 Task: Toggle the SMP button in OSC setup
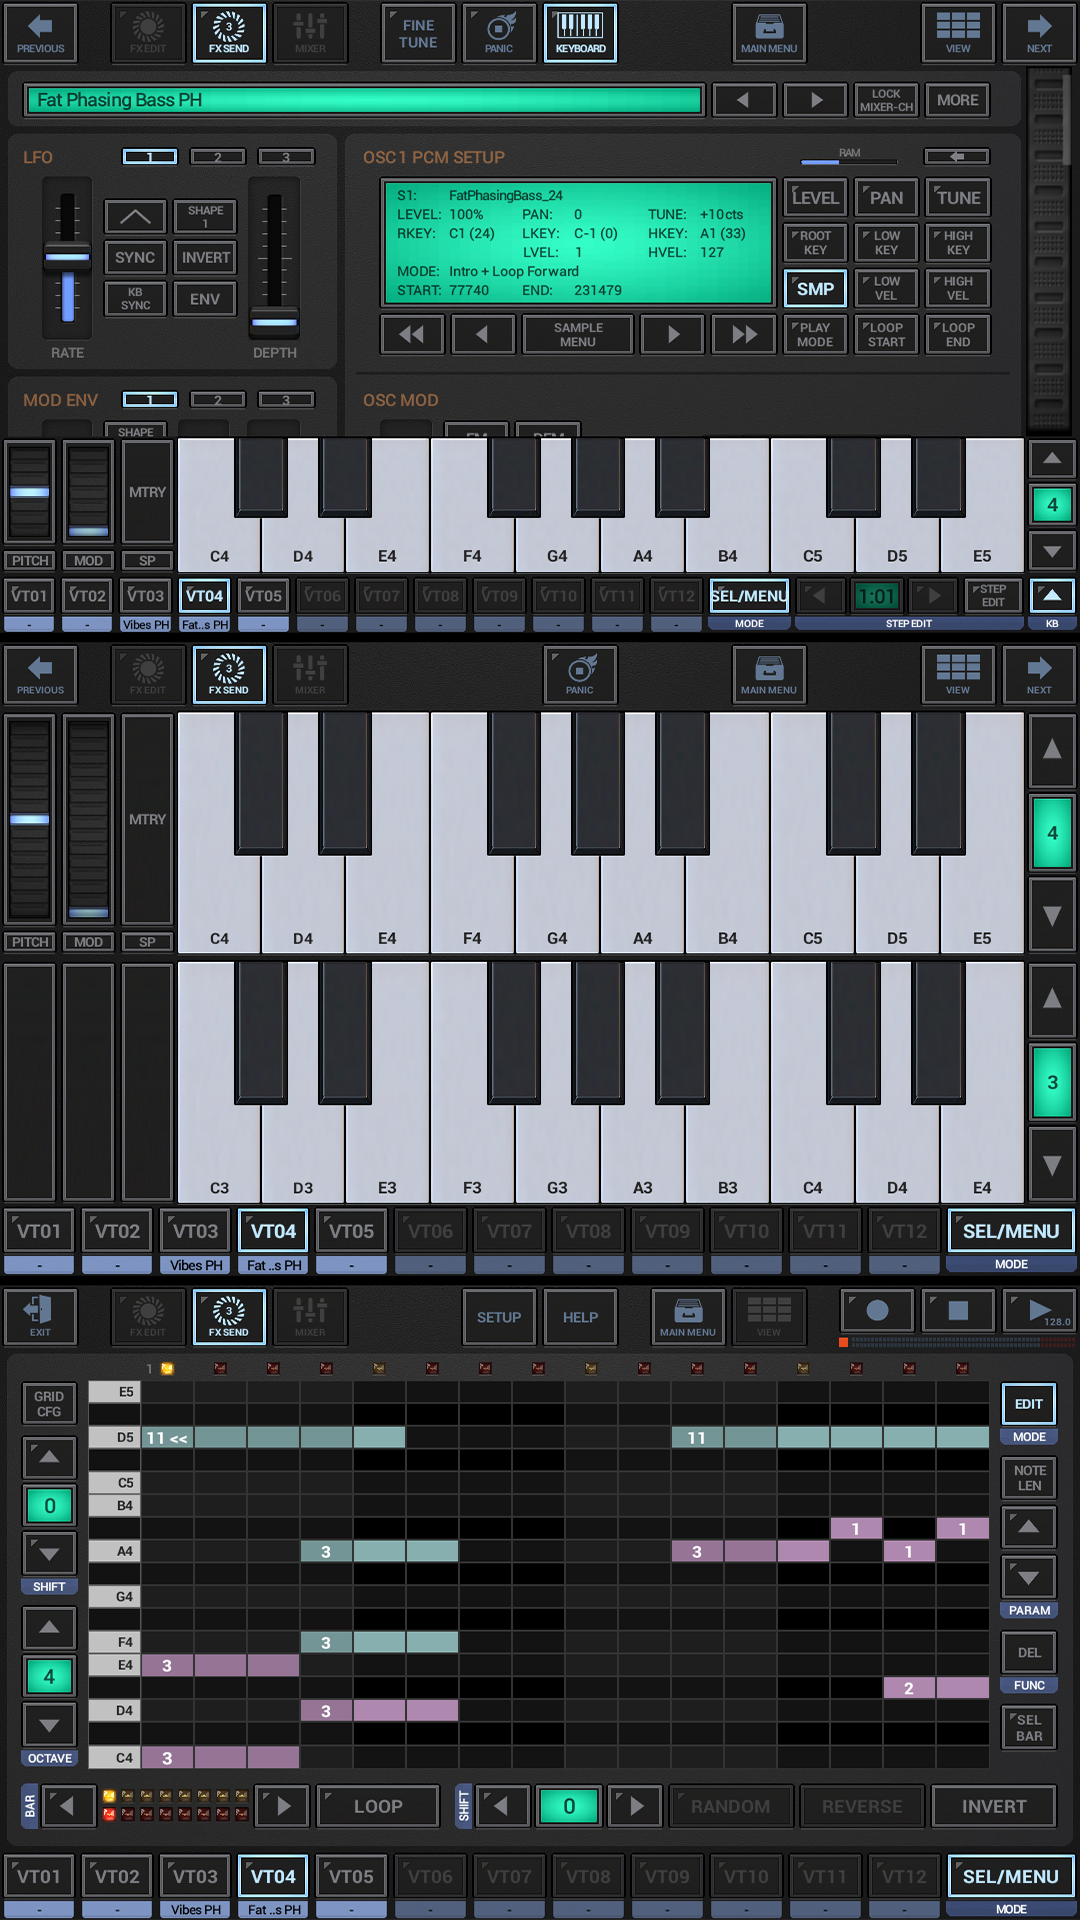(815, 289)
